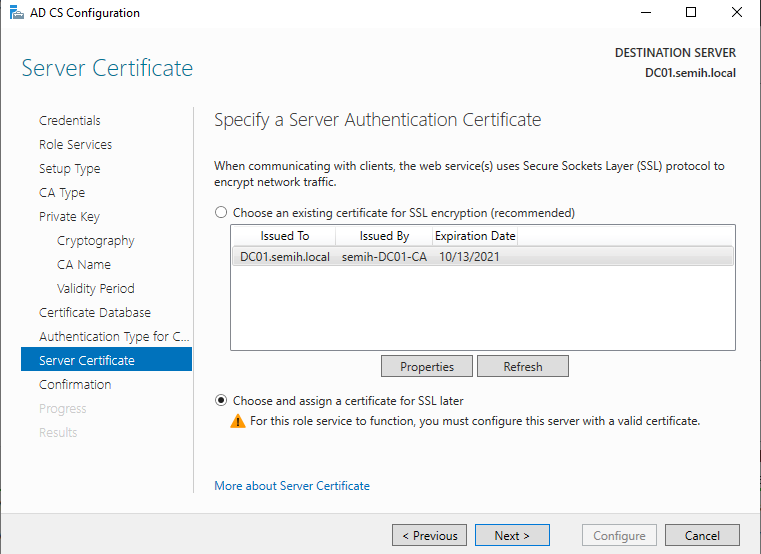
Task: Refresh the certificate list
Action: click(x=522, y=367)
